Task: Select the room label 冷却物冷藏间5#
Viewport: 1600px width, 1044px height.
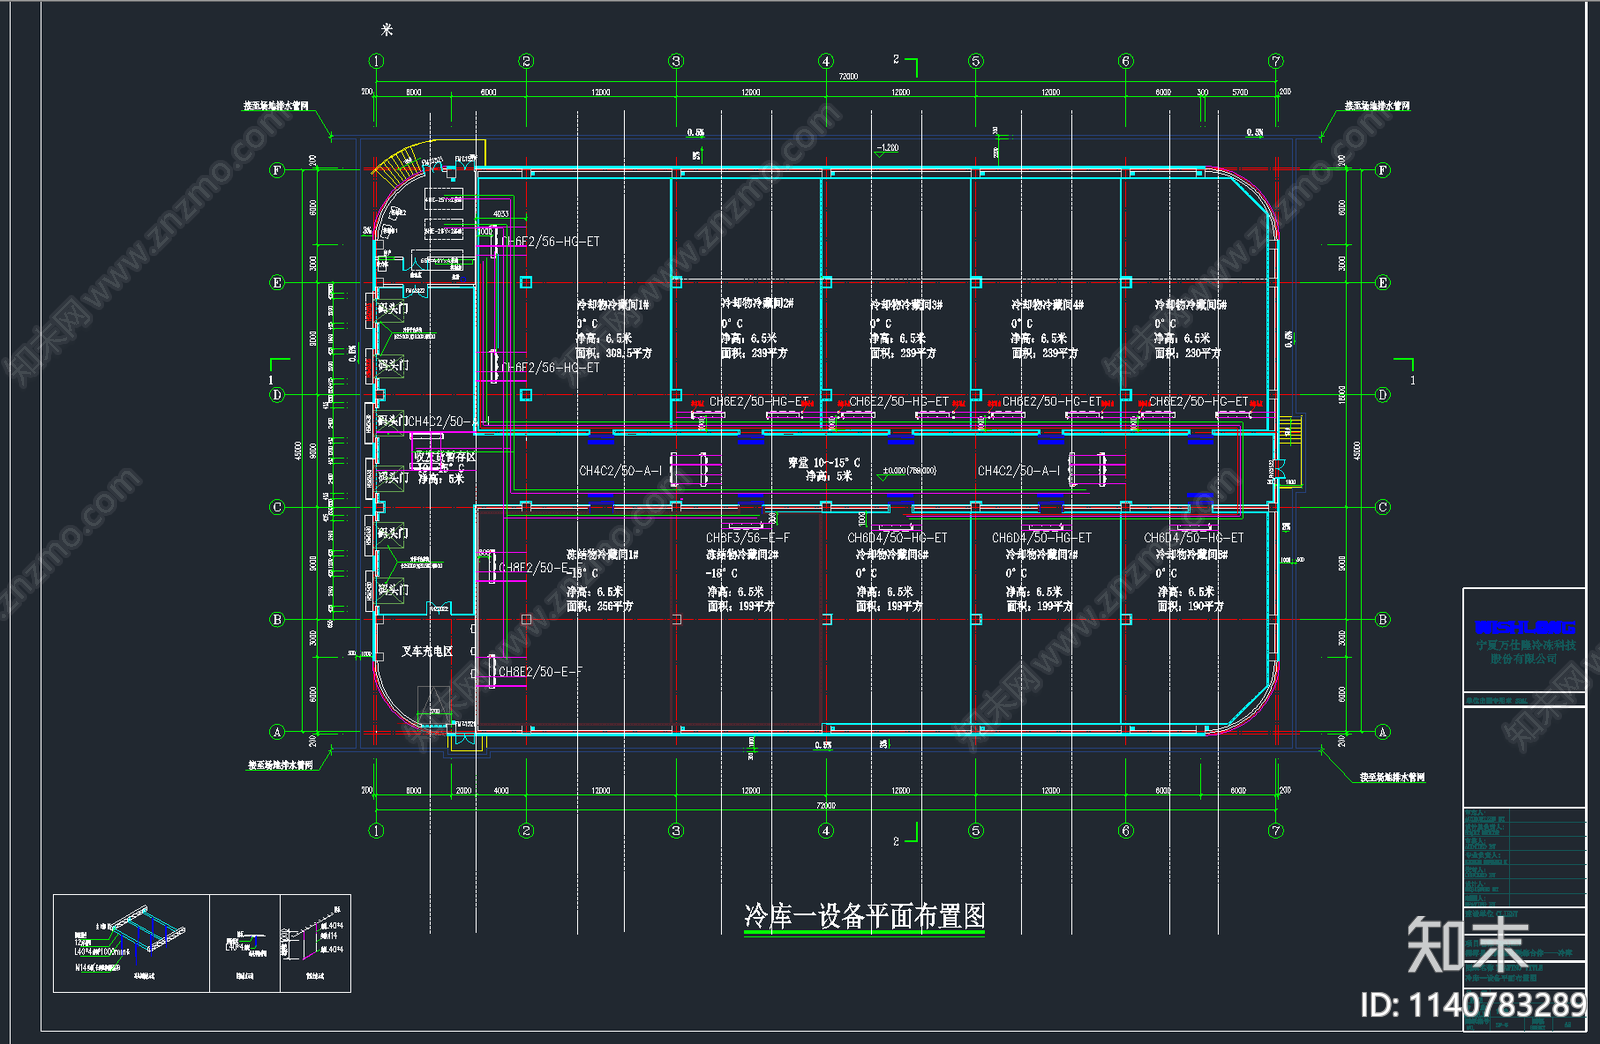Action: click(x=1190, y=304)
